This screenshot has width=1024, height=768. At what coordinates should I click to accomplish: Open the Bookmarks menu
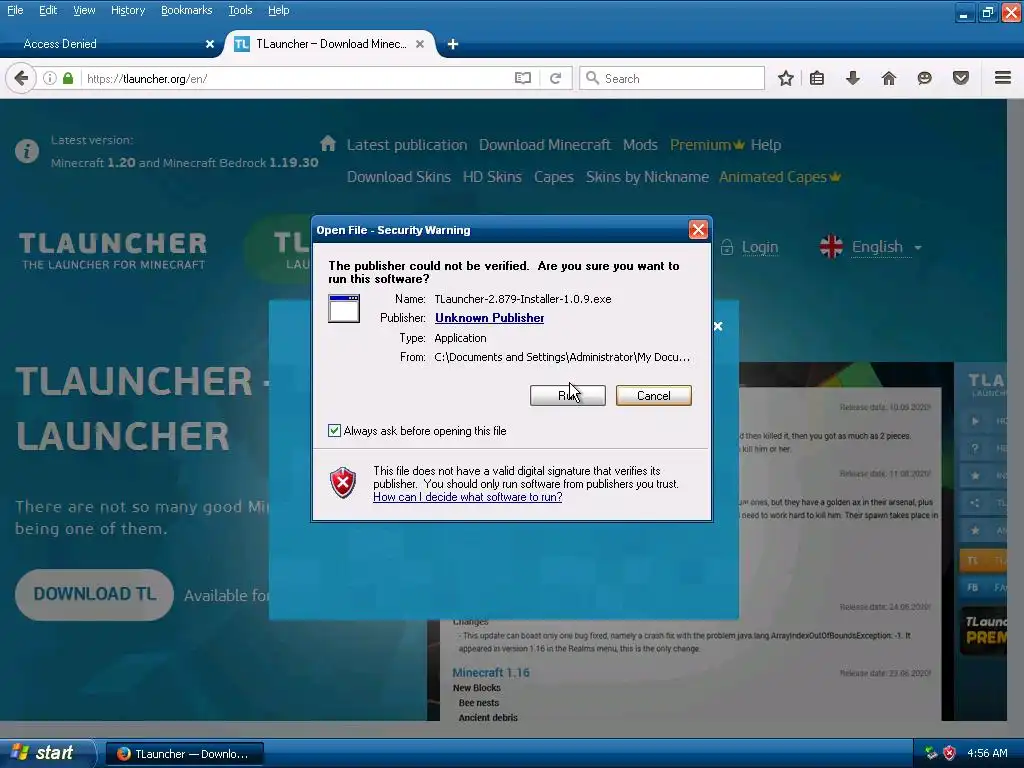tap(187, 10)
